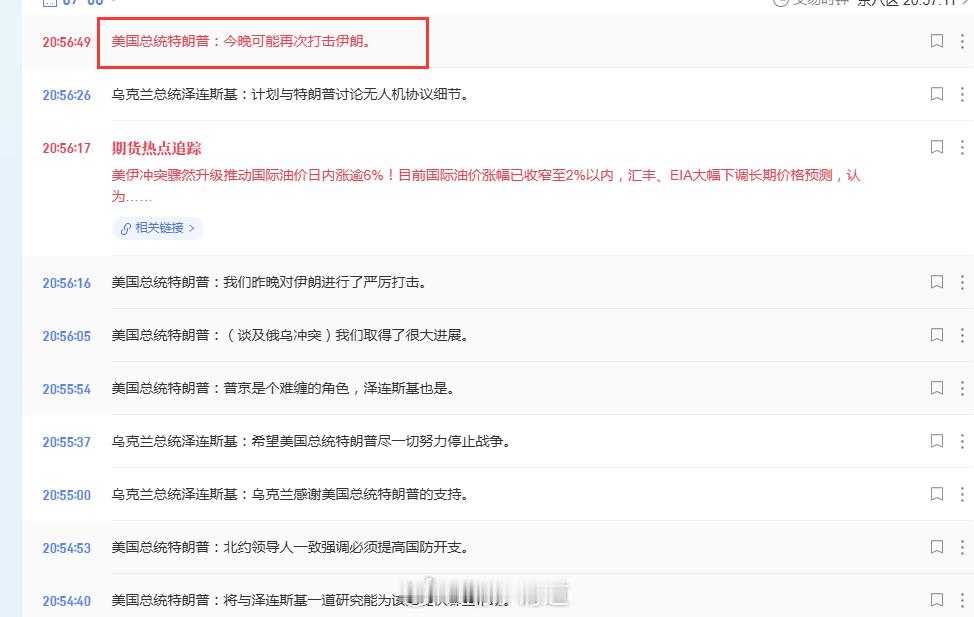Click the 20:56:26 timestamp
Viewport: 974px width, 617px height.
pos(66,95)
